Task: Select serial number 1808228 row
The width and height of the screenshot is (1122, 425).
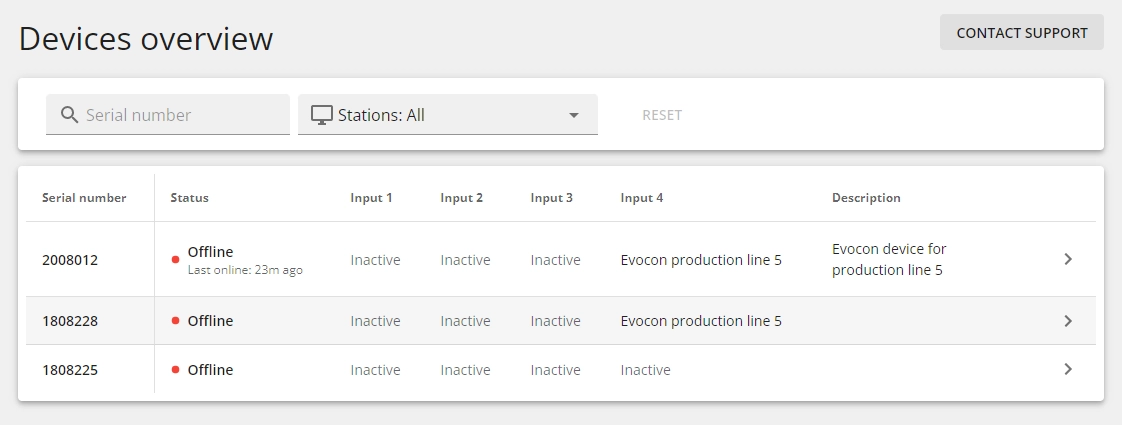Action: (560, 321)
